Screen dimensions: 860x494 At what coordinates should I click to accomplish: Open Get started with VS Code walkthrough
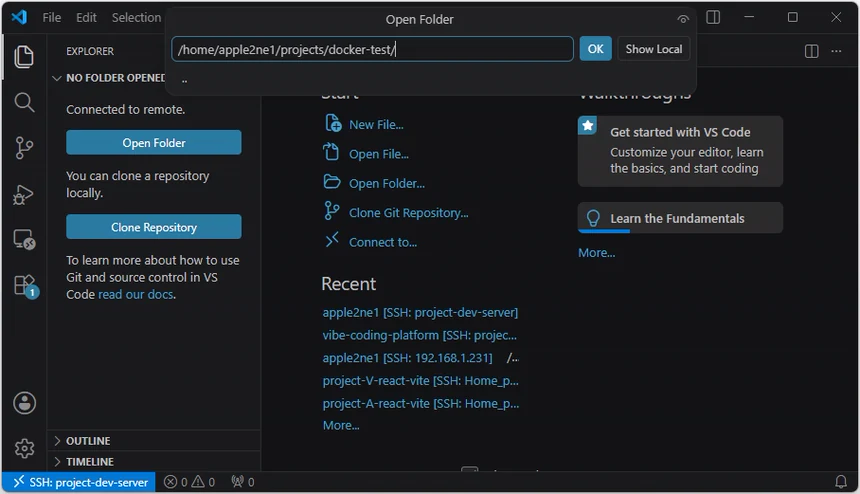(x=680, y=151)
